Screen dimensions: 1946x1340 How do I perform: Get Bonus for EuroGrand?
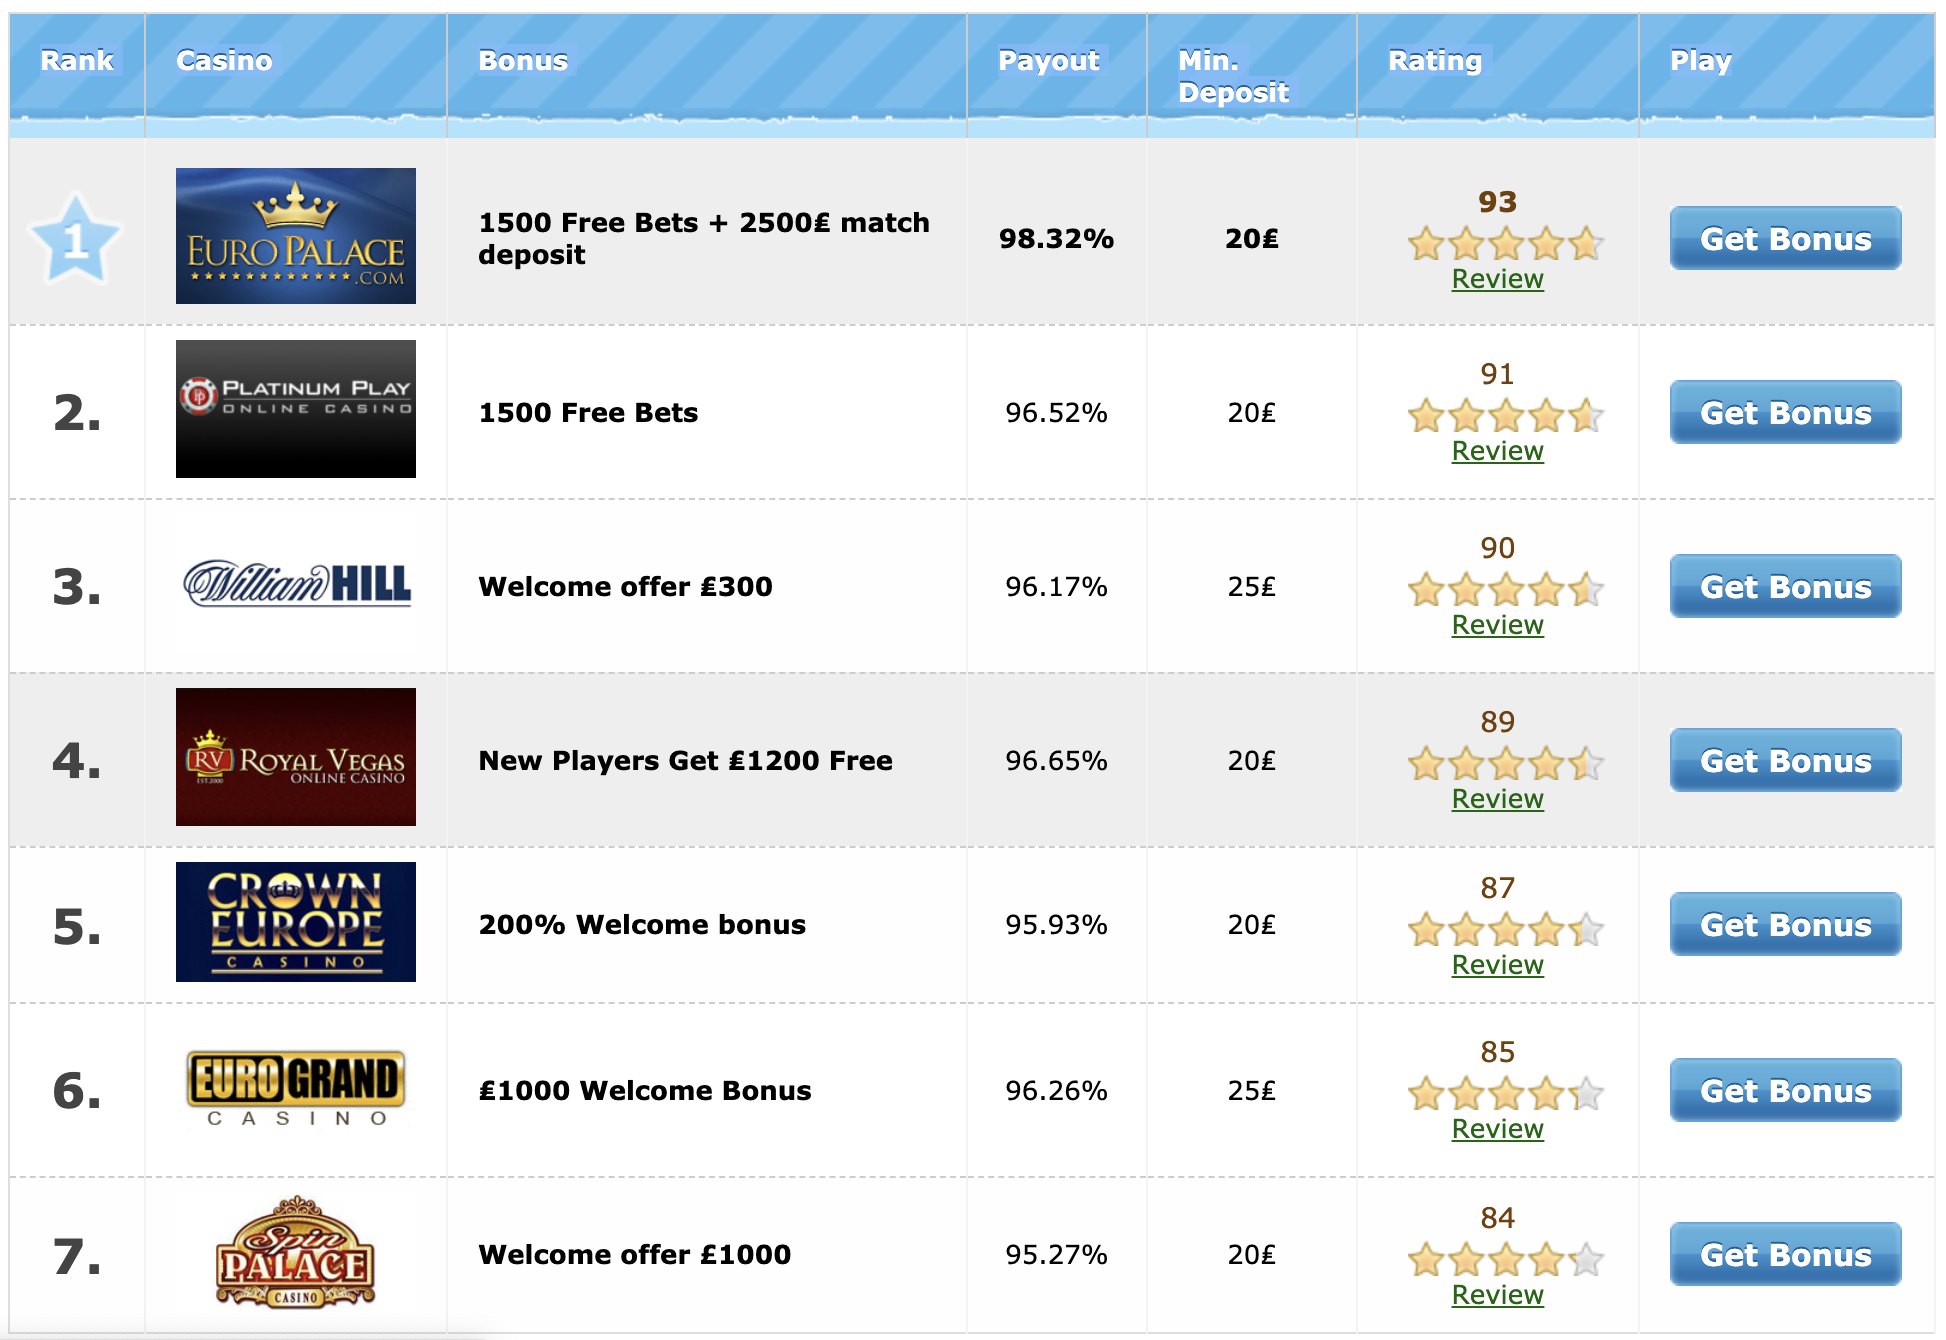[x=1785, y=1090]
